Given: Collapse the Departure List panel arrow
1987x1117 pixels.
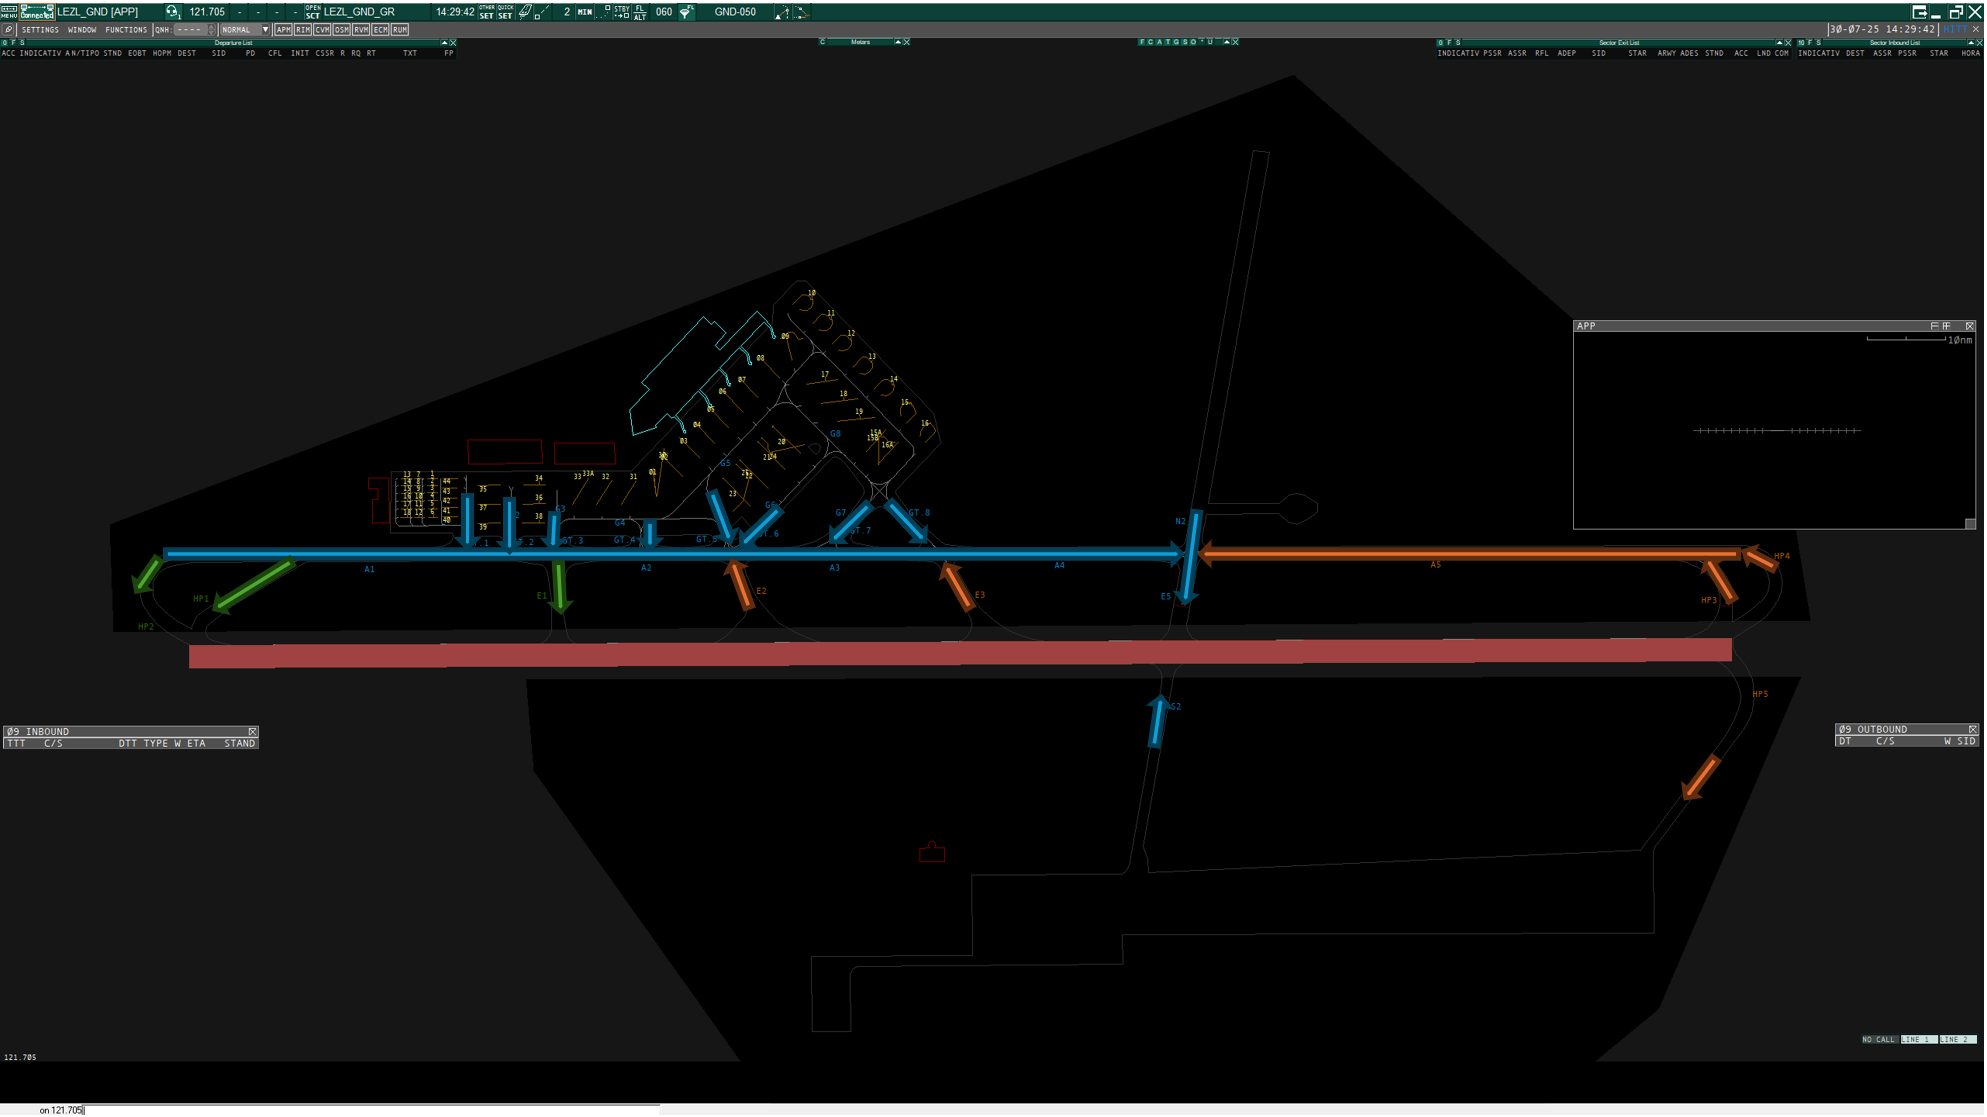Looking at the screenshot, I should pyautogui.click(x=445, y=43).
